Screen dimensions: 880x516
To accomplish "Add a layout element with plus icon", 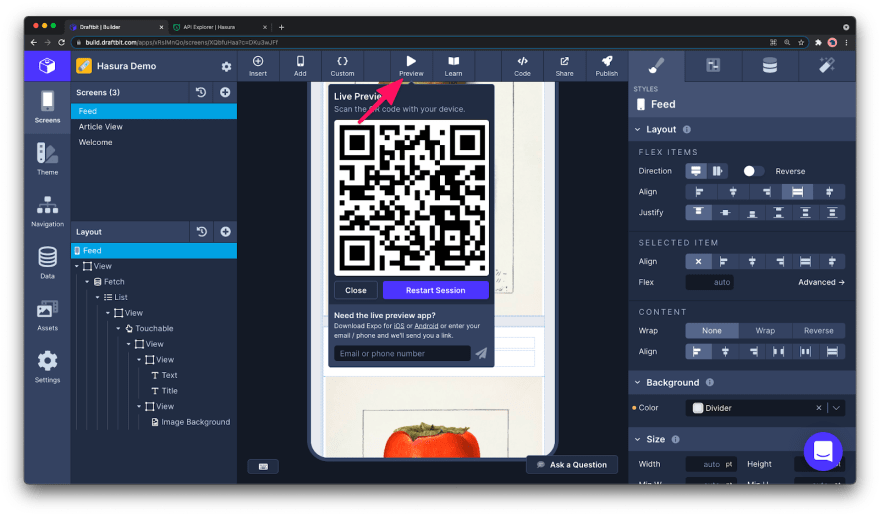I will click(226, 231).
